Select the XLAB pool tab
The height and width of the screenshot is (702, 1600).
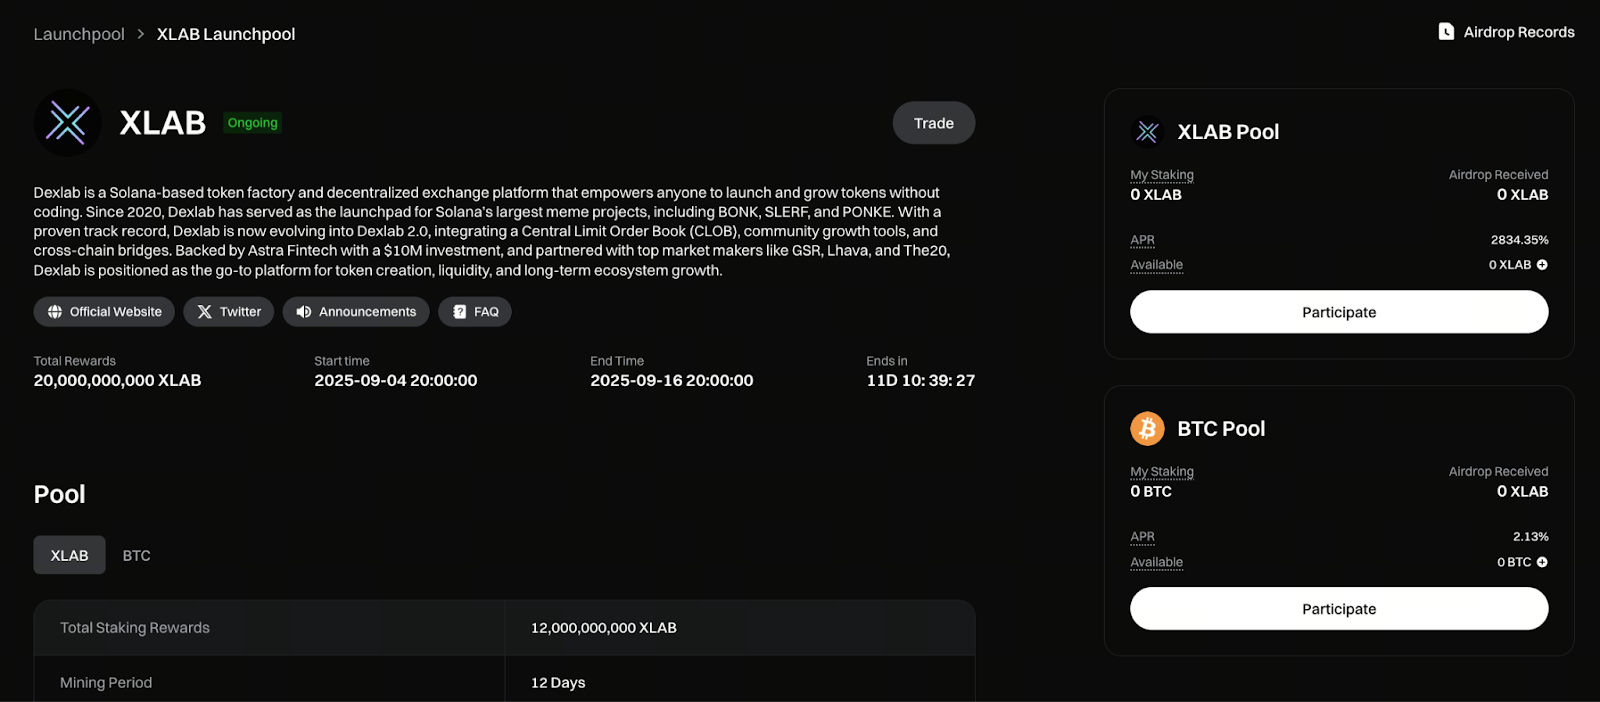[69, 555]
